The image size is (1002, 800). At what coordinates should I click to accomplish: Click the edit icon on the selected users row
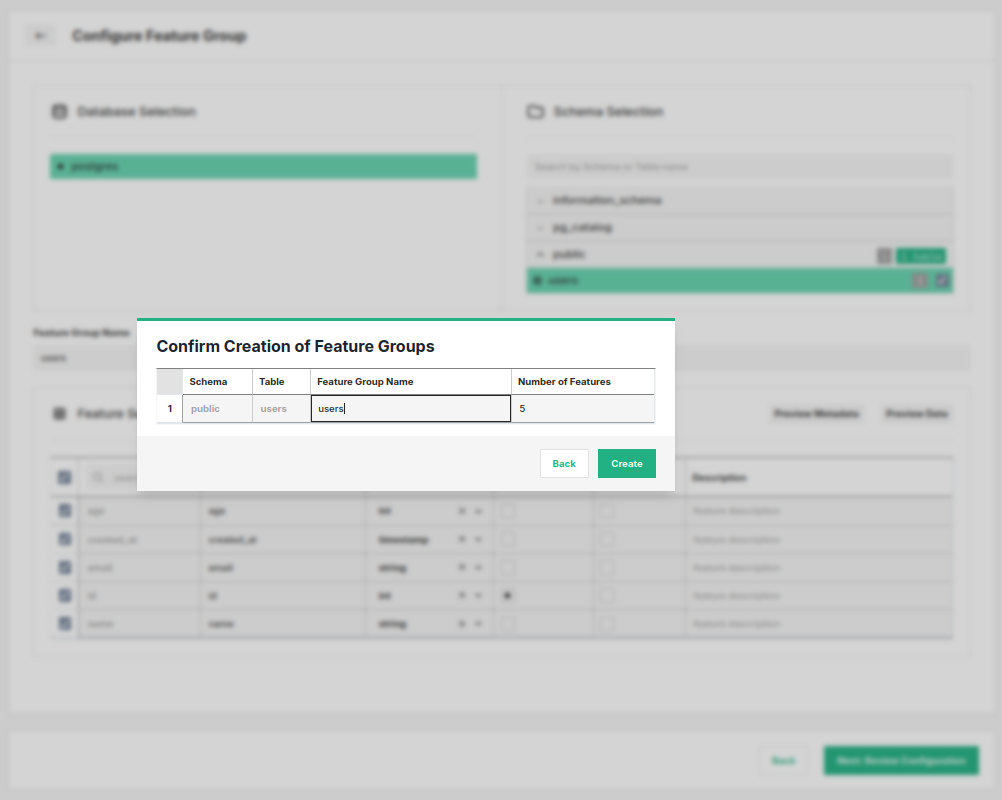pos(940,281)
